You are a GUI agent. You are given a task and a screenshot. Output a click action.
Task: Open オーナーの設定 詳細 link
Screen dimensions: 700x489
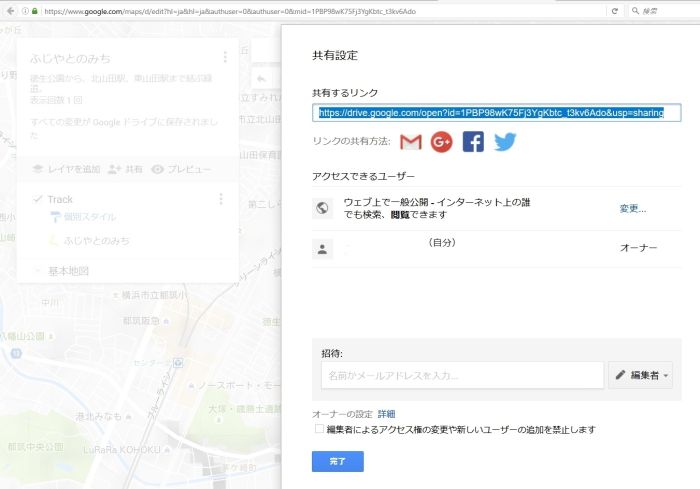click(x=387, y=414)
